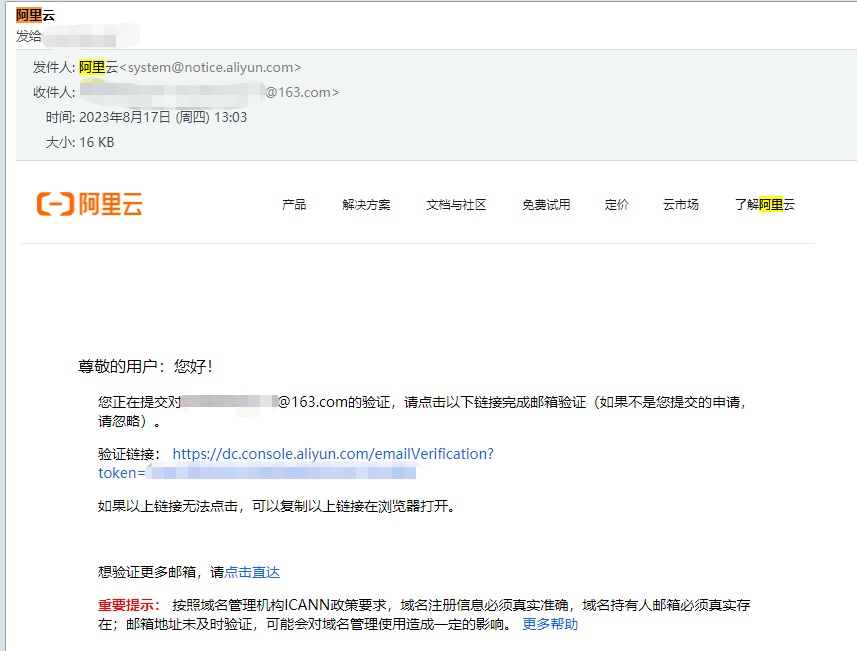Open the 产品 menu item

[294, 204]
